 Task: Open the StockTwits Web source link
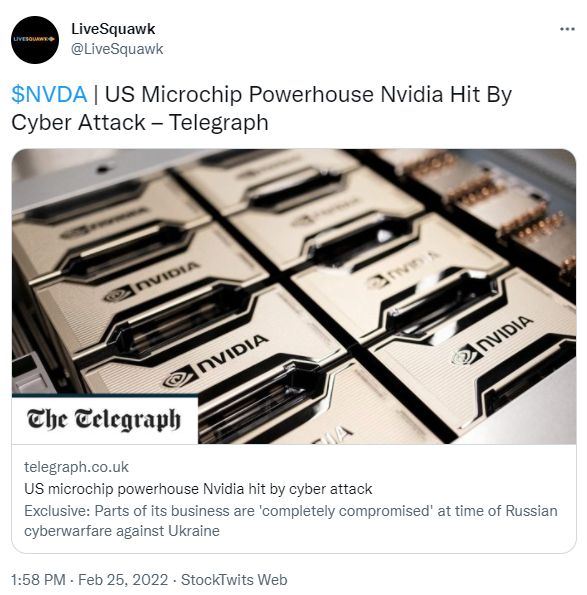234,580
